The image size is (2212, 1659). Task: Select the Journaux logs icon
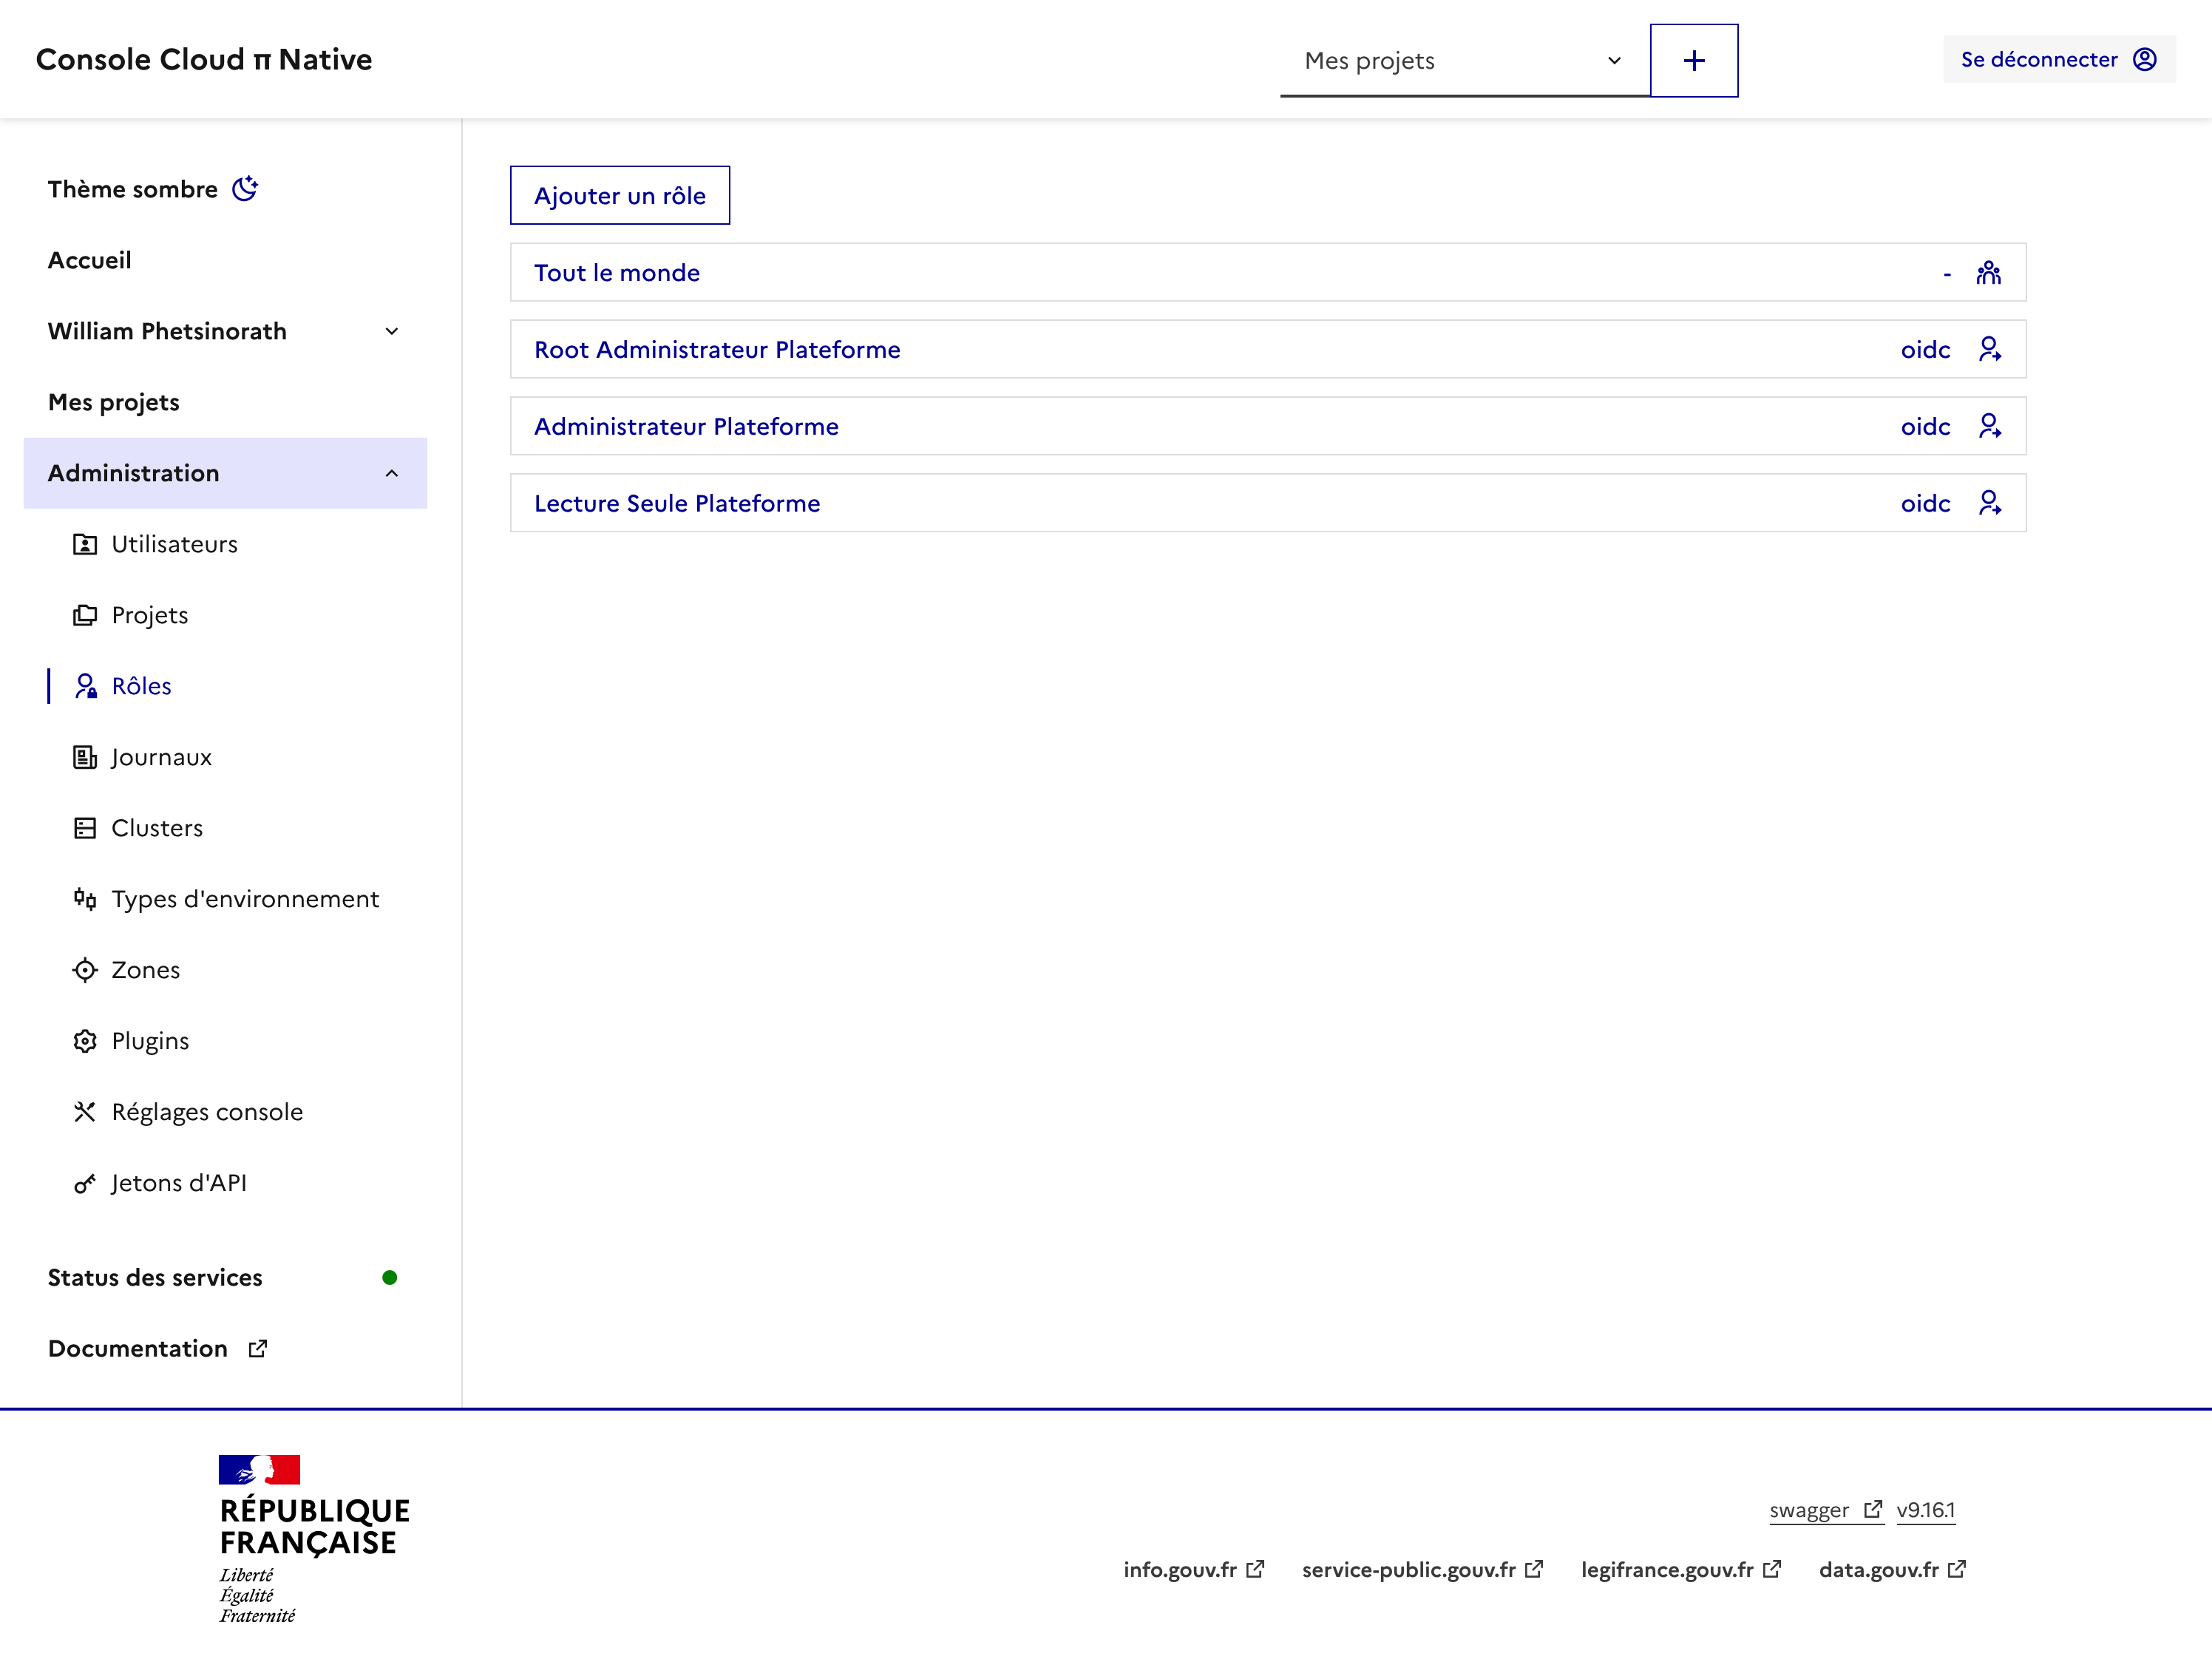(x=85, y=757)
